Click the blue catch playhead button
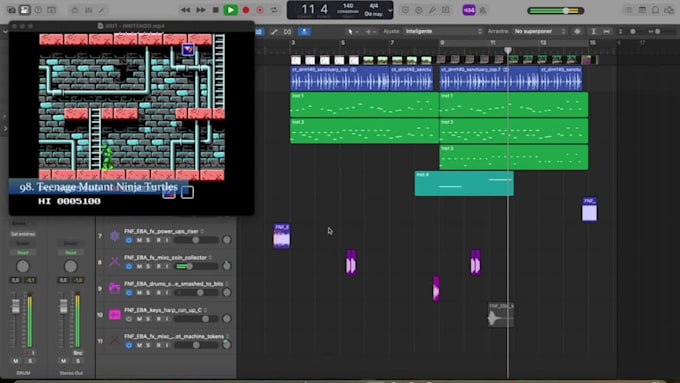The width and height of the screenshot is (680, 383). [x=304, y=31]
